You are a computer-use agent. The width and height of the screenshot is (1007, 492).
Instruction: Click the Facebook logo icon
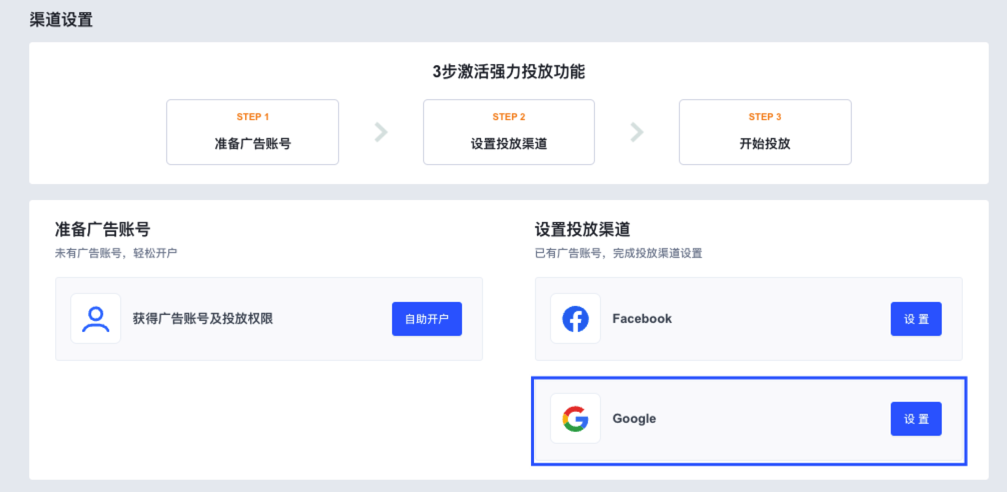coord(575,319)
